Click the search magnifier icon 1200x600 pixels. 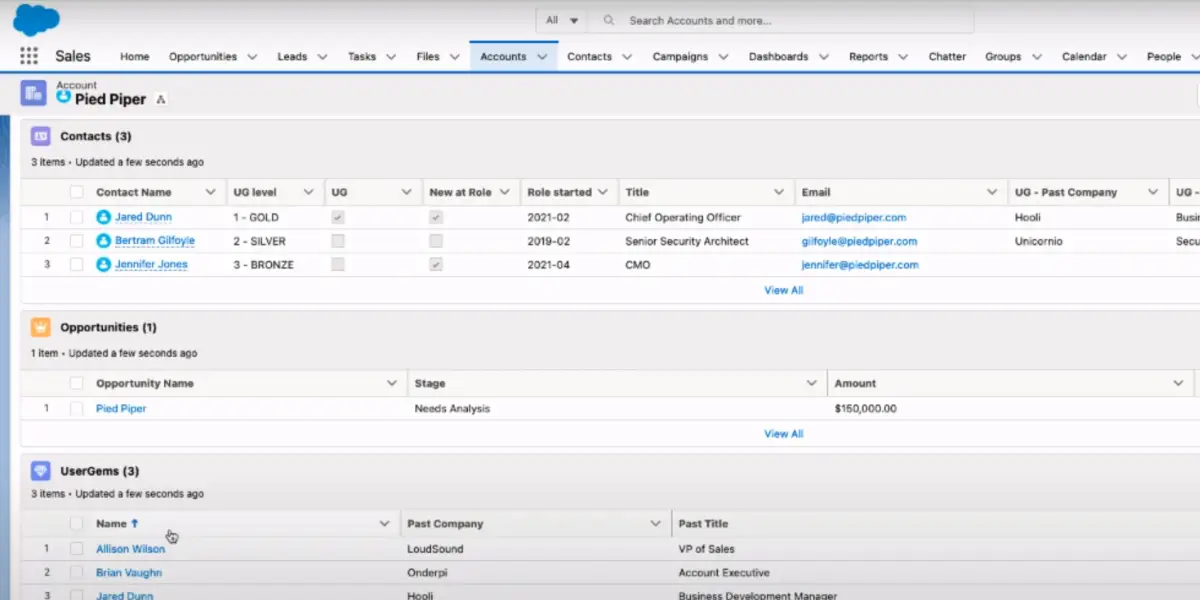pos(608,20)
